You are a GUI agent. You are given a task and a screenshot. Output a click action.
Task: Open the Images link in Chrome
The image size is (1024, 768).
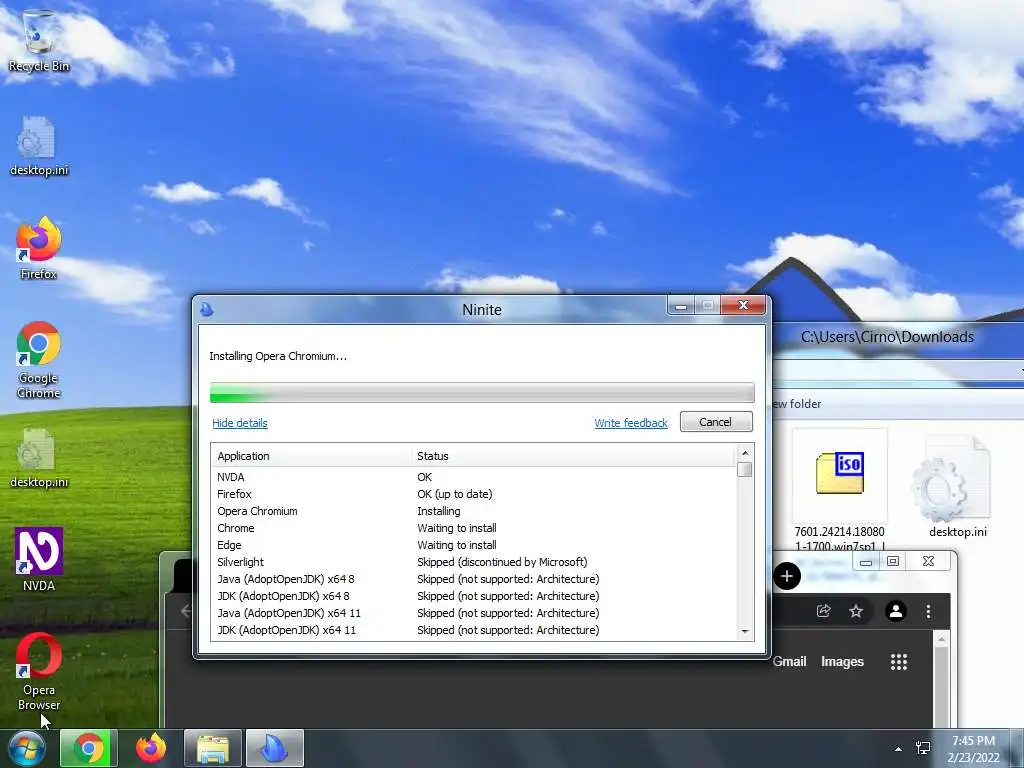point(842,662)
